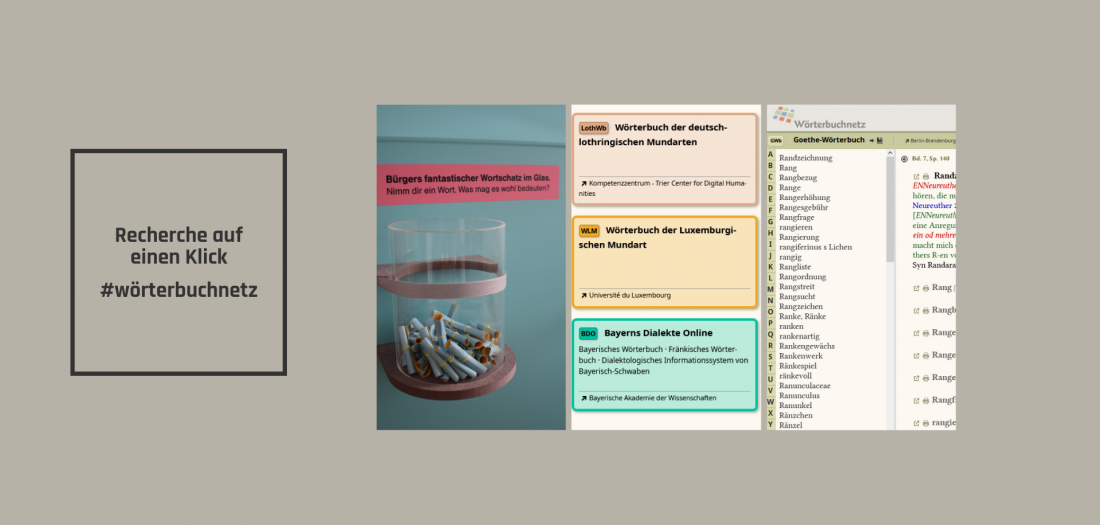
Task: Select letter Y in the alphabet index
Action: coord(770,424)
